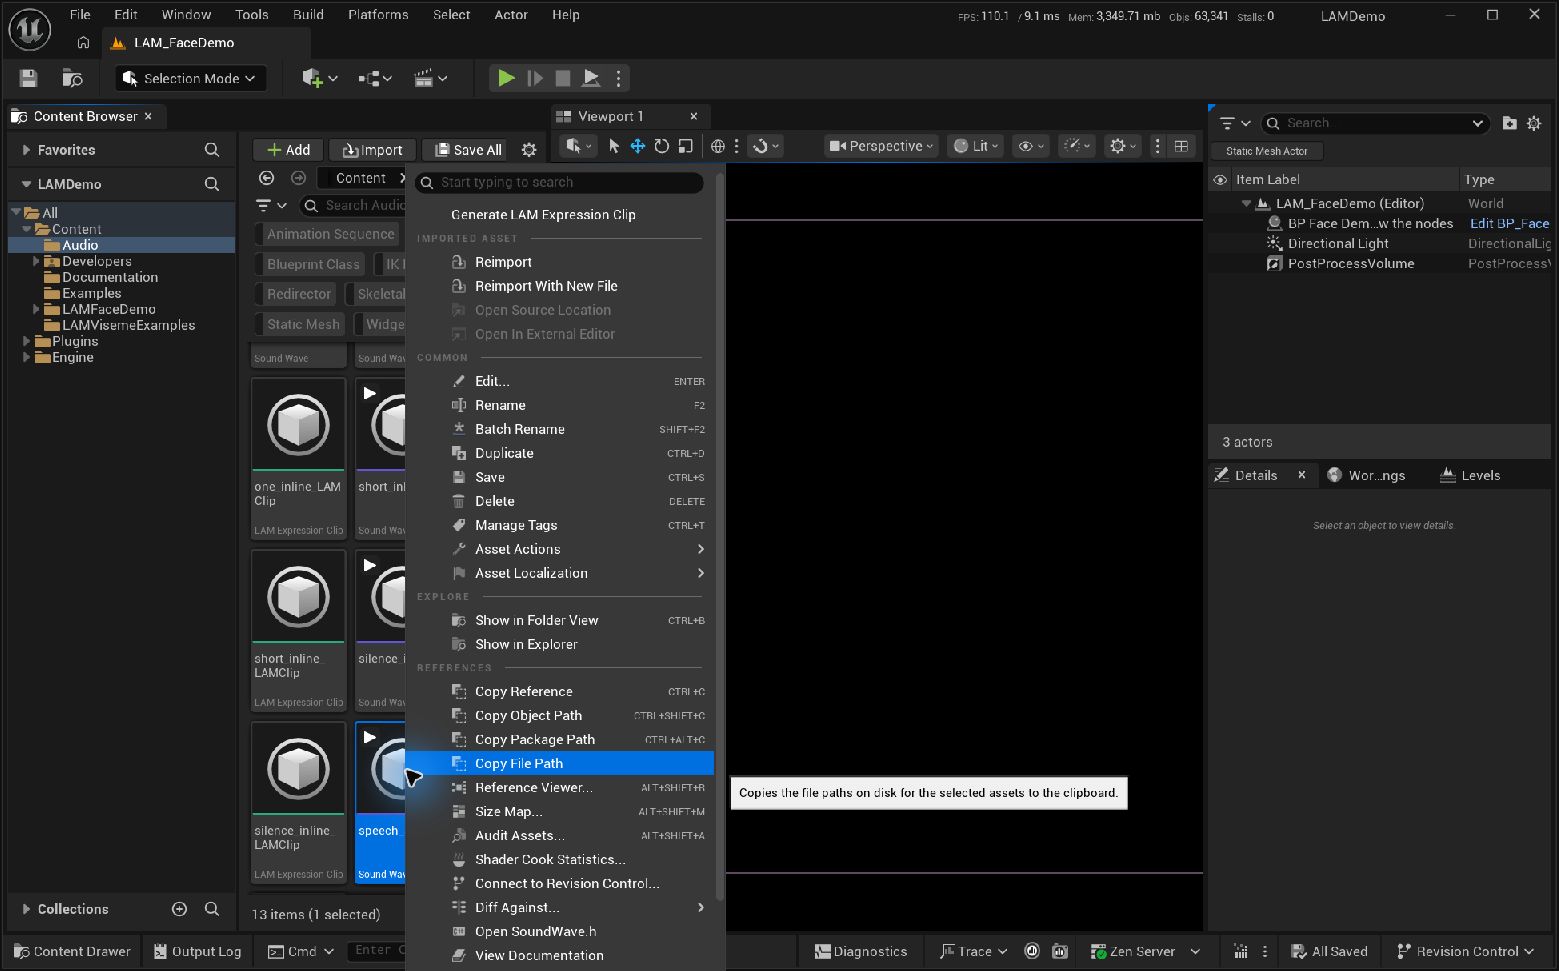
Task: Open the Content Drawer
Action: (71, 951)
